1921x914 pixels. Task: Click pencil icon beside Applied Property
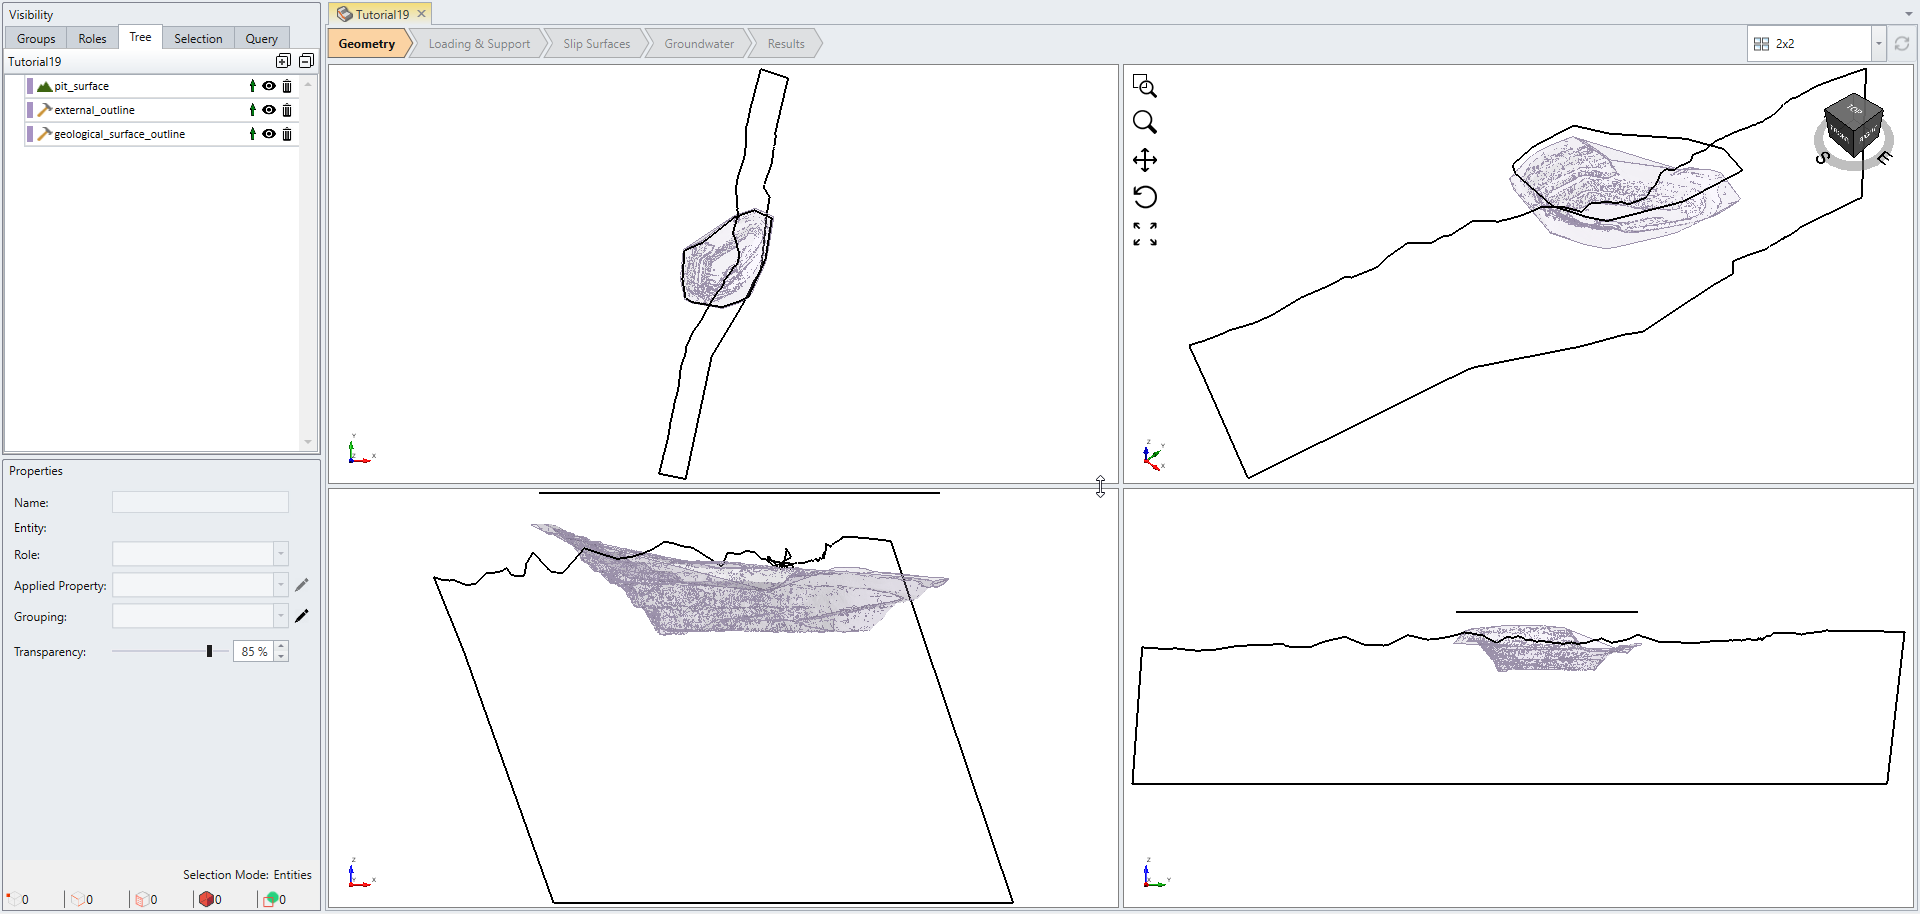pos(302,585)
